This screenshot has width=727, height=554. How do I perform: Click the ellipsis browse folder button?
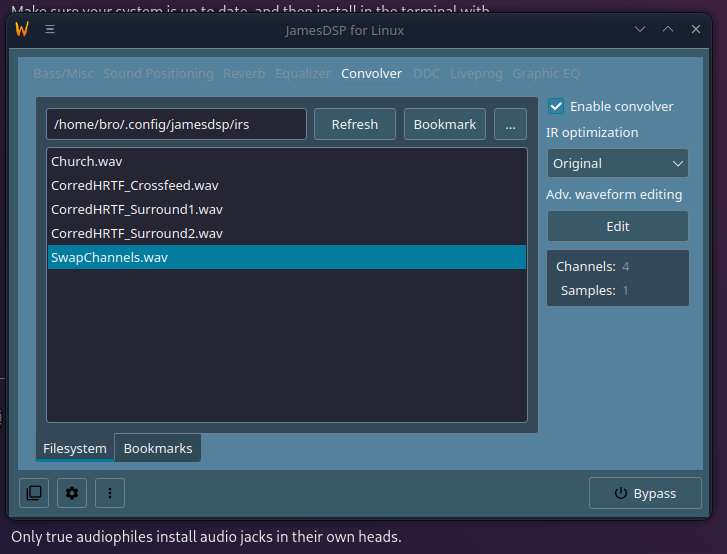pos(510,124)
